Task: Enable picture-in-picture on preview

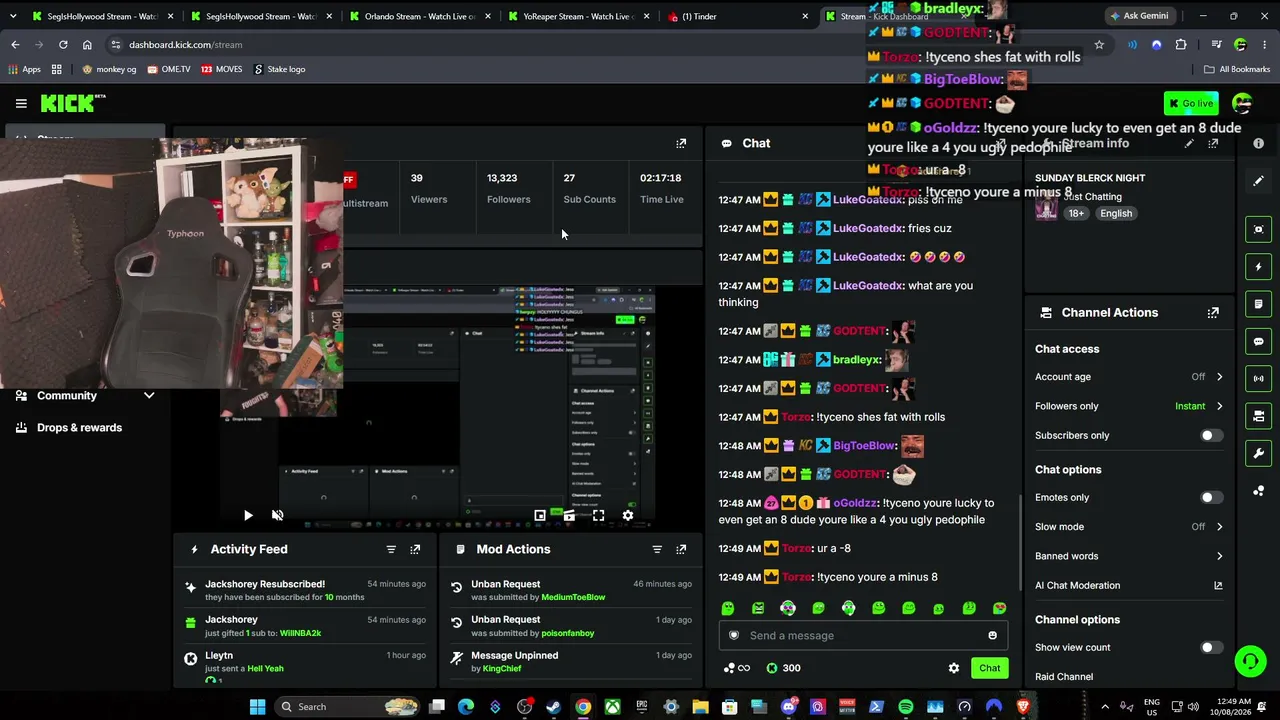Action: [540, 515]
